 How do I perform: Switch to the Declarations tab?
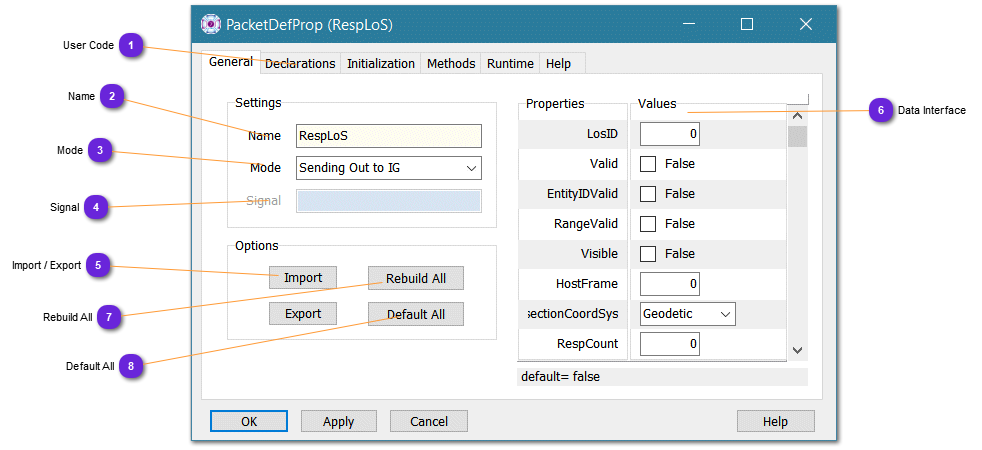pyautogui.click(x=300, y=63)
